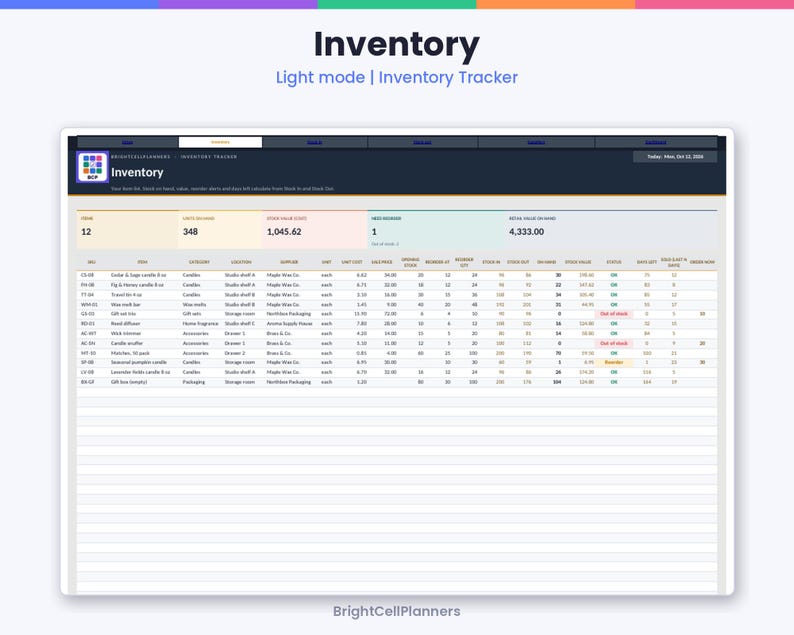Select the Items summary card showing 12
This screenshot has height=635, width=794.
click(x=127, y=229)
